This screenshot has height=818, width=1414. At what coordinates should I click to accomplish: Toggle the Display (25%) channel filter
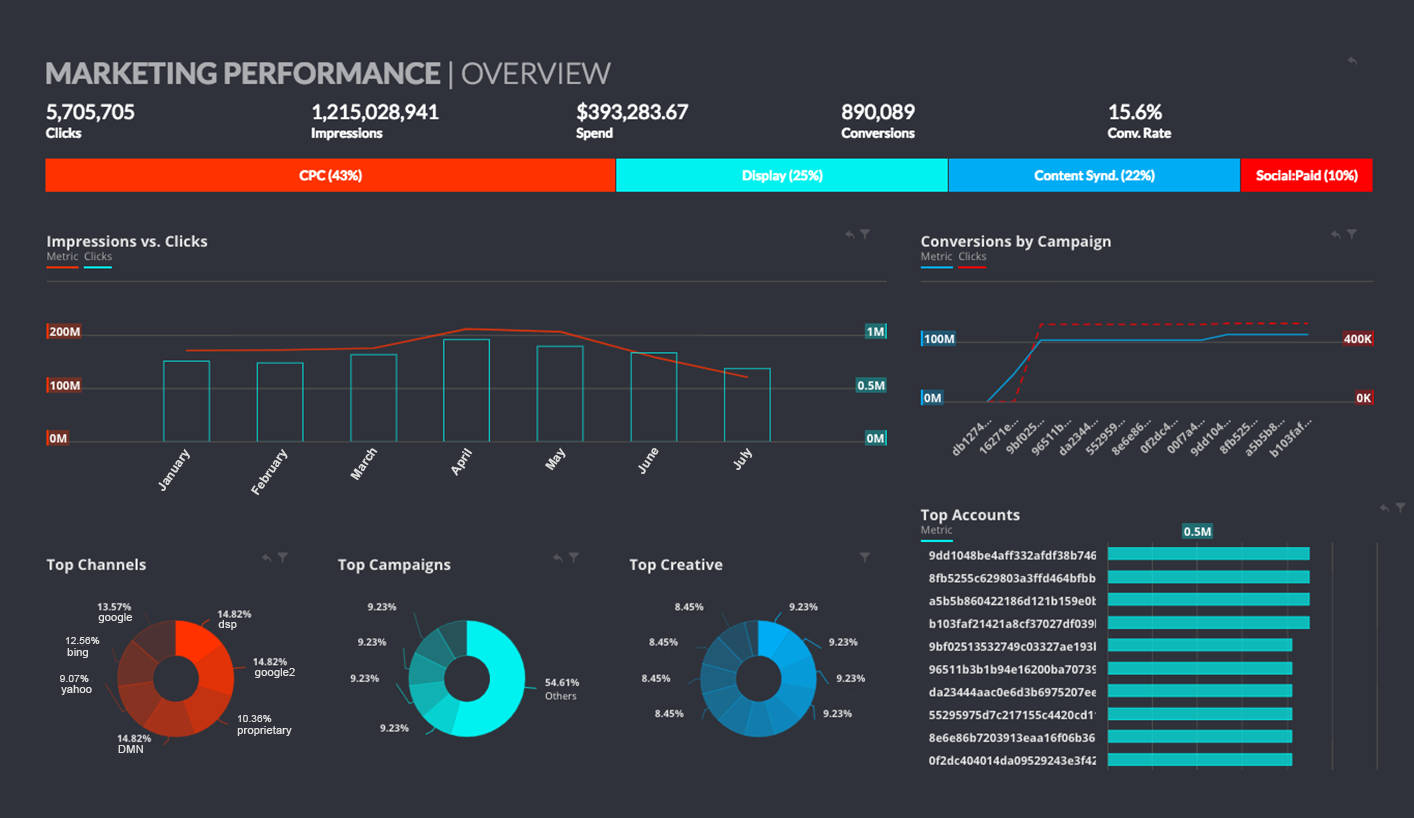pyautogui.click(x=781, y=174)
